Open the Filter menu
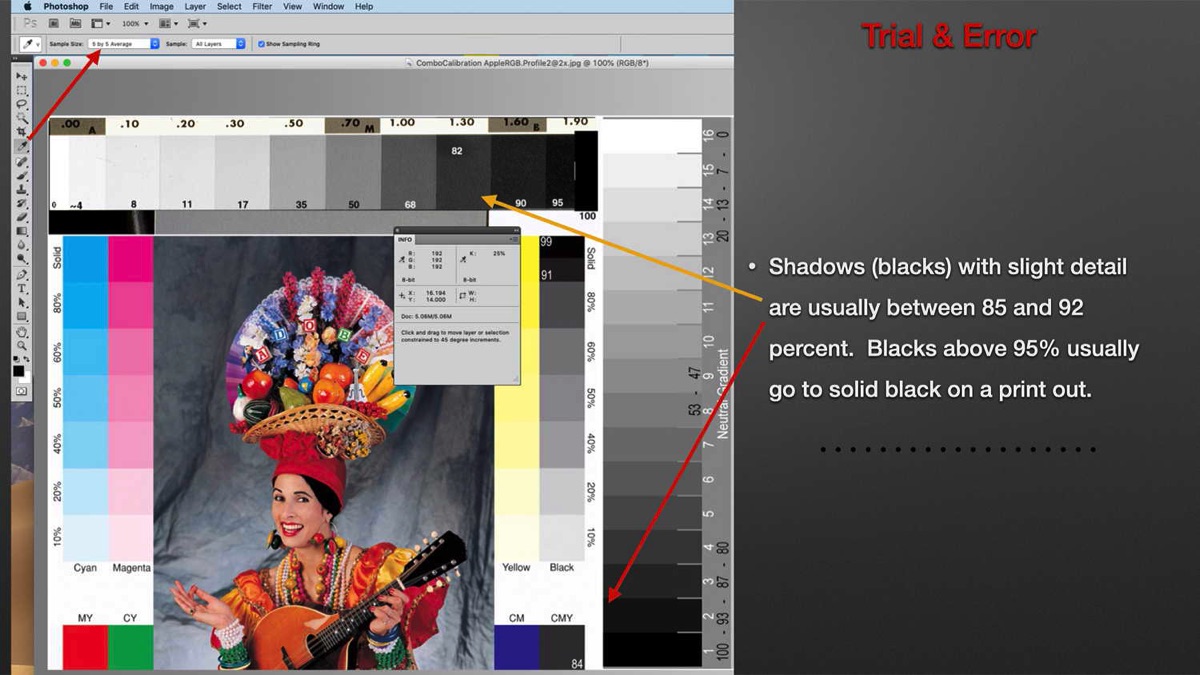Image resolution: width=1200 pixels, height=675 pixels. [262, 6]
